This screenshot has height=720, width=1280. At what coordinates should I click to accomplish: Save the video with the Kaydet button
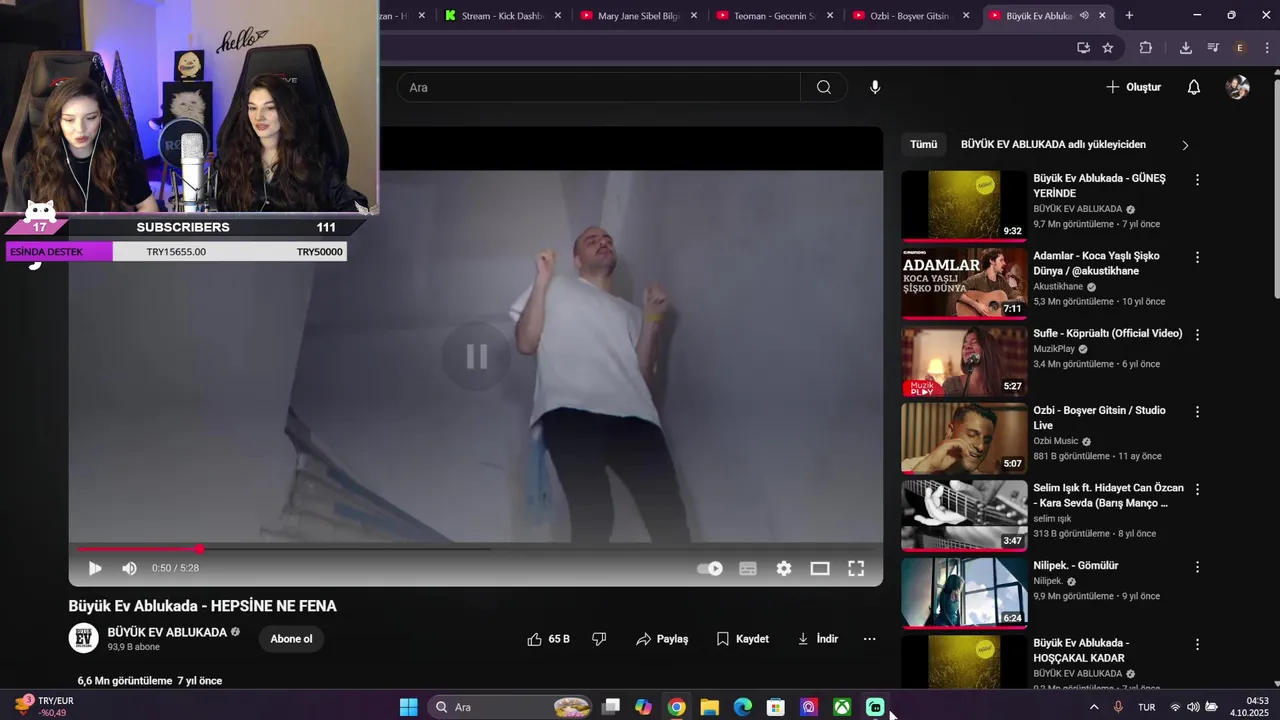point(742,639)
